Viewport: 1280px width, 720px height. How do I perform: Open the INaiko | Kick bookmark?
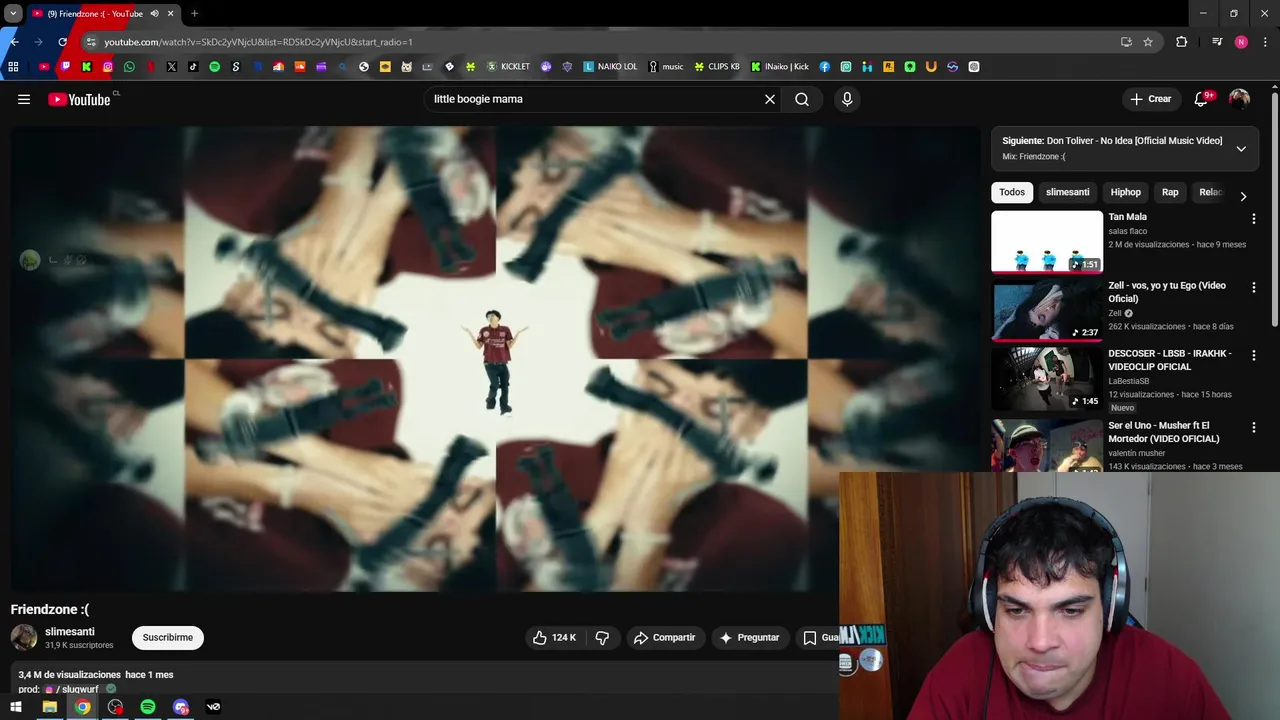[780, 67]
